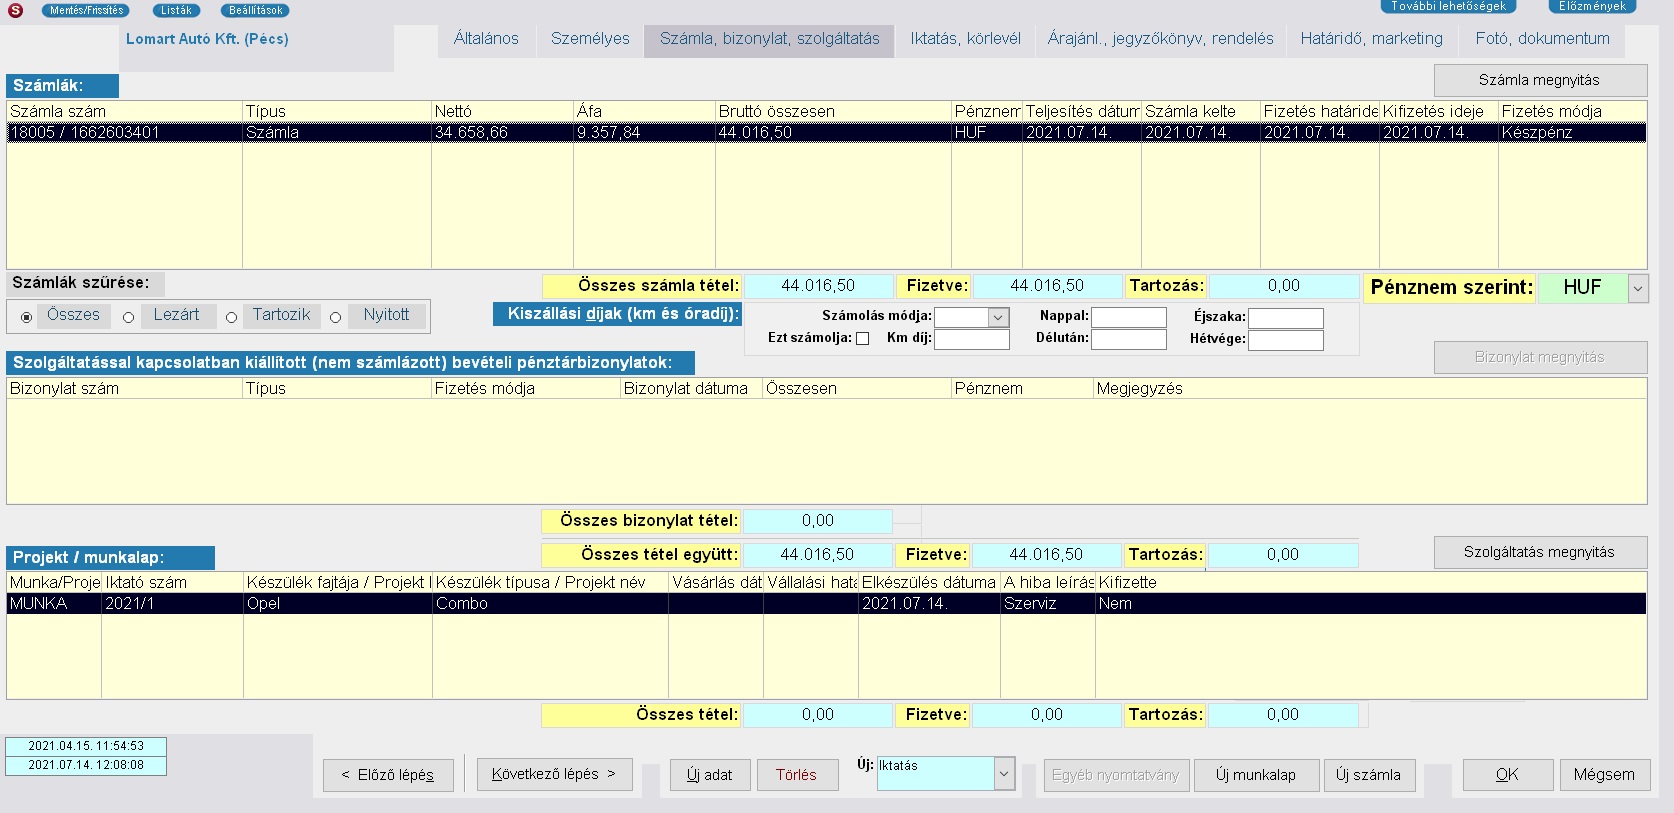Viewport: 1674px width, 813px height.
Task: Click the Számla megnyitás button
Action: pos(1539,80)
